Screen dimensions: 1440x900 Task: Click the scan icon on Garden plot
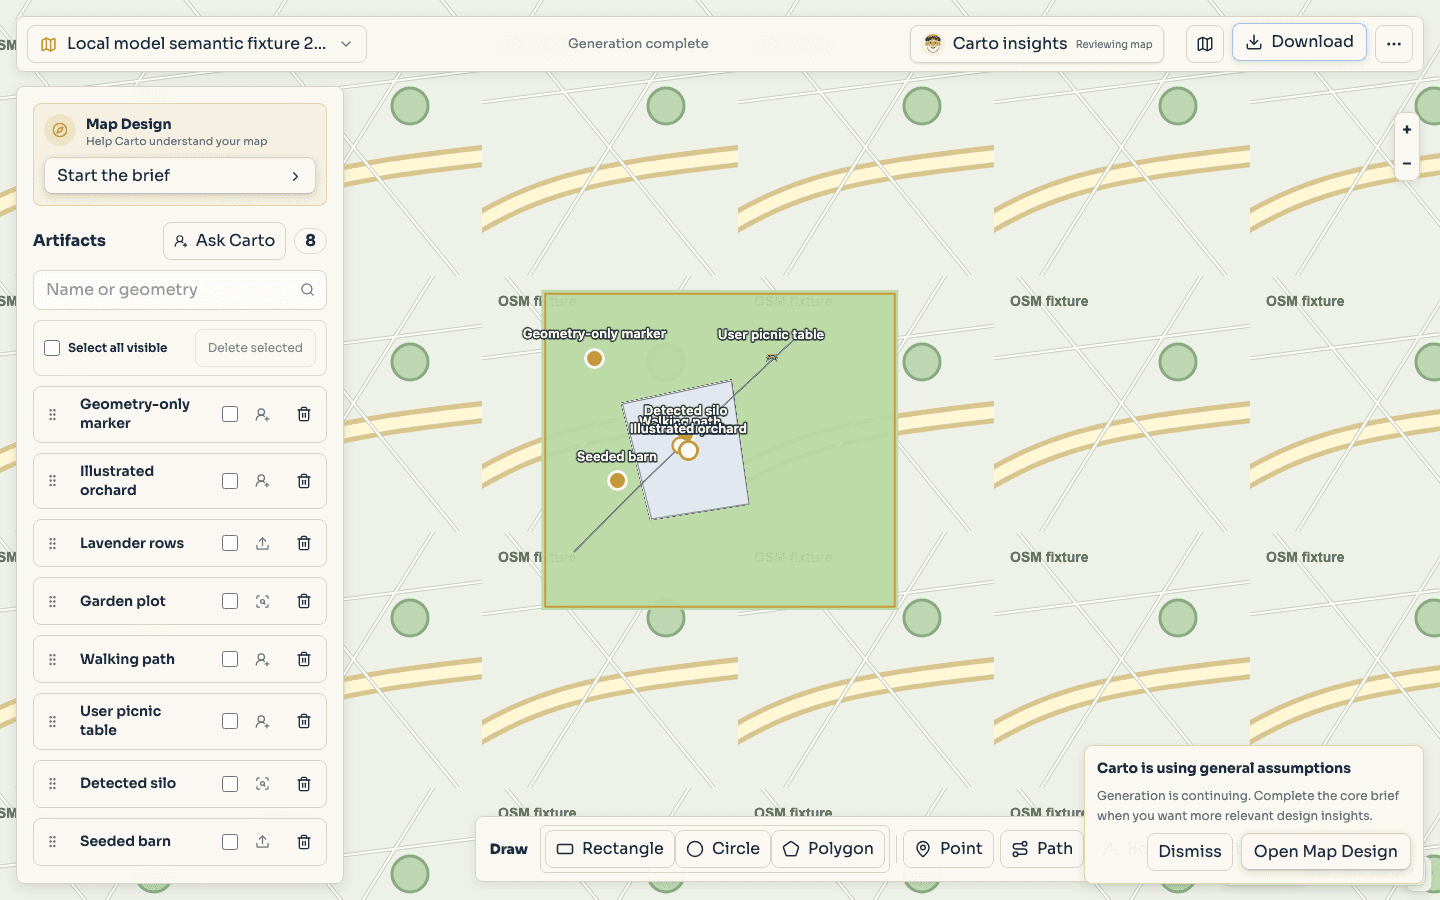[x=262, y=601]
